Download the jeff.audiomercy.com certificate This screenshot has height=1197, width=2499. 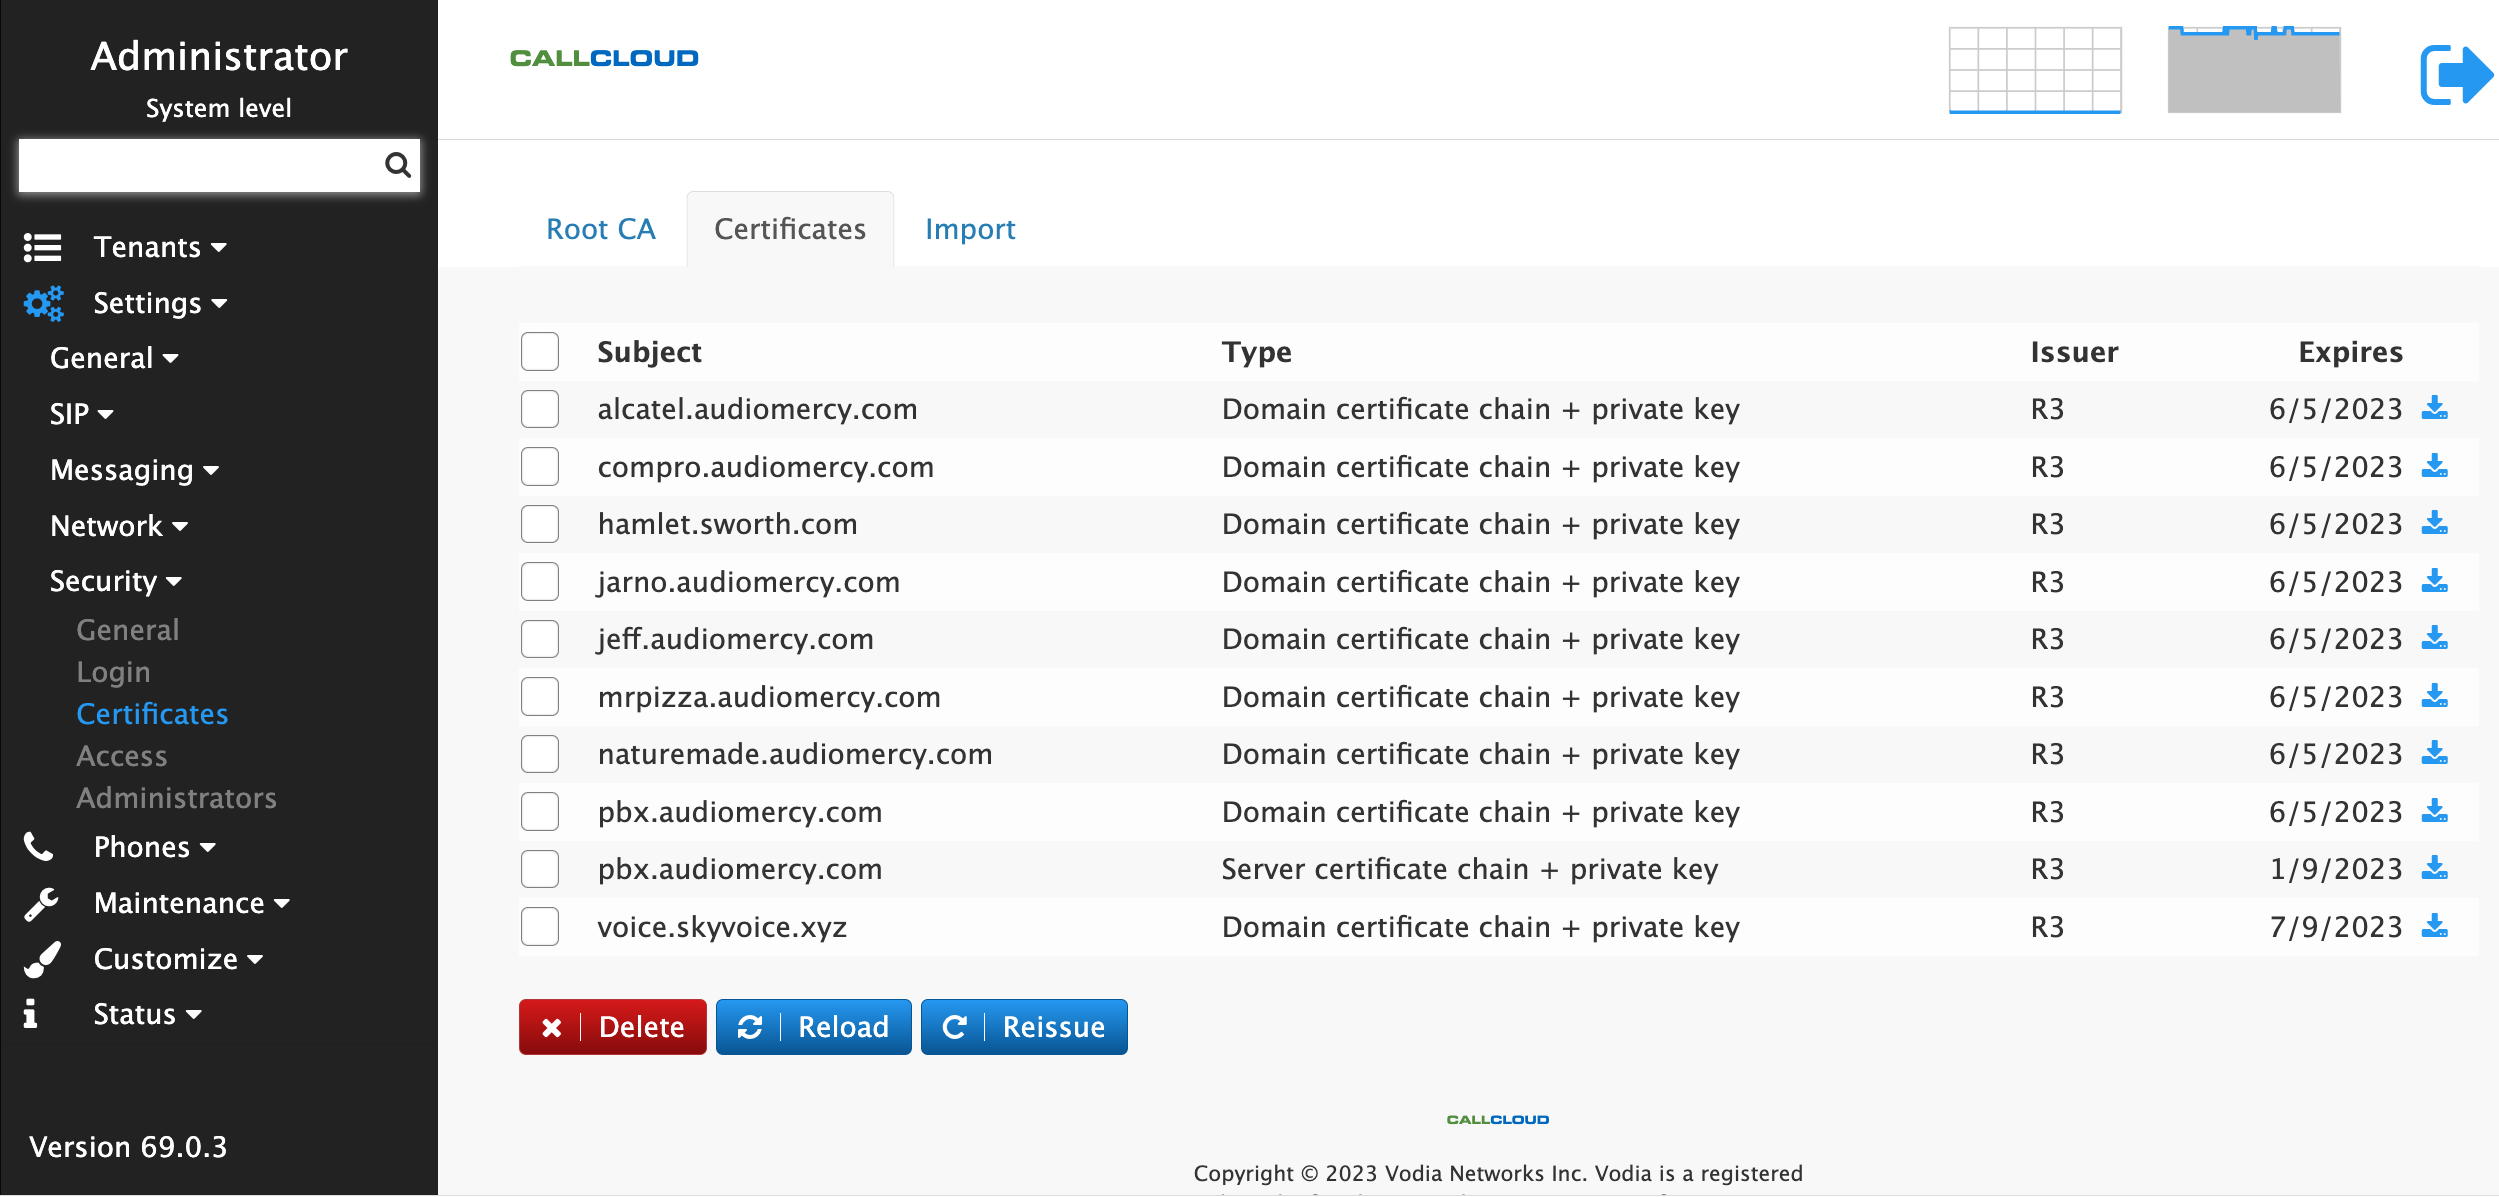[x=2434, y=638]
